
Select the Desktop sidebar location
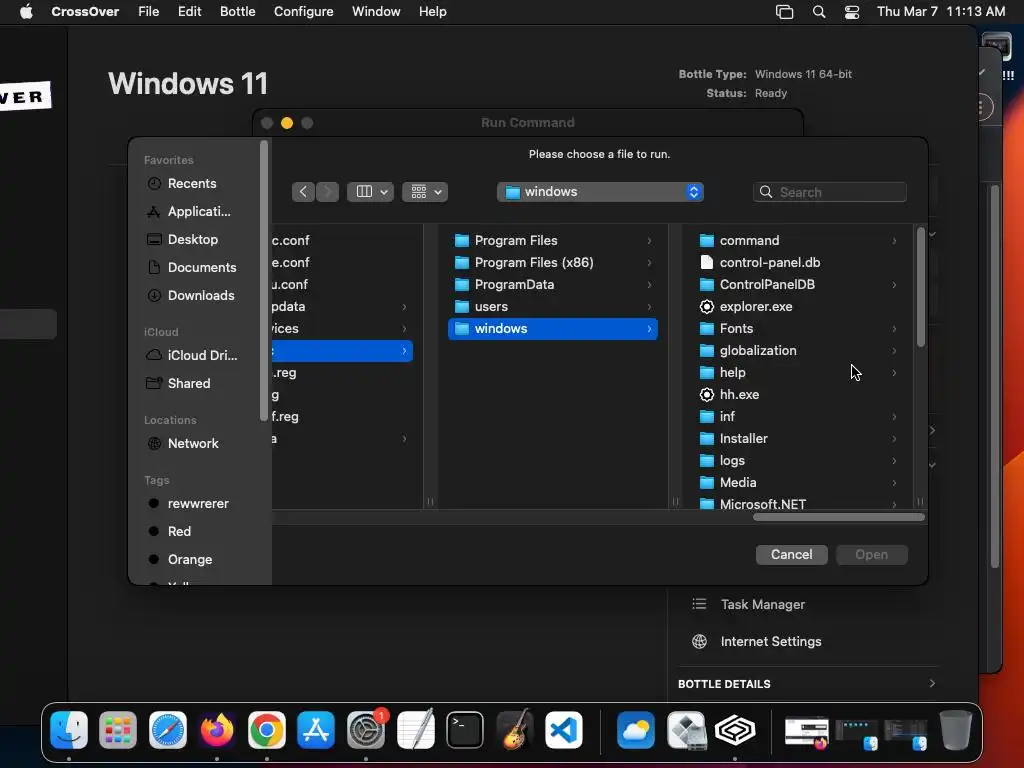click(x=192, y=240)
